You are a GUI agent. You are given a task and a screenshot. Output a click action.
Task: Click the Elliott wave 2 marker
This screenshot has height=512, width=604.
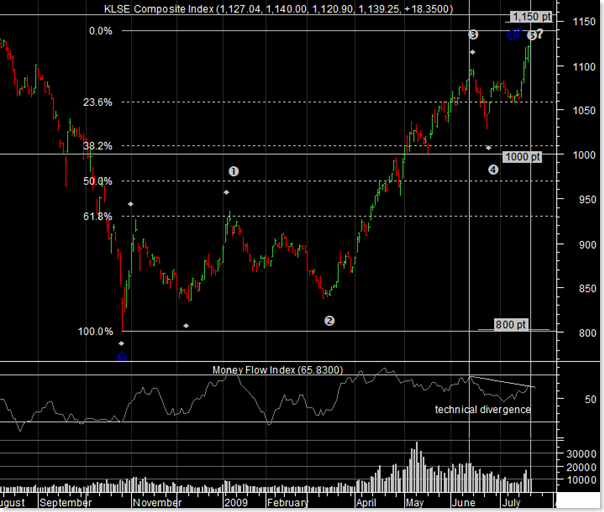pos(329,321)
